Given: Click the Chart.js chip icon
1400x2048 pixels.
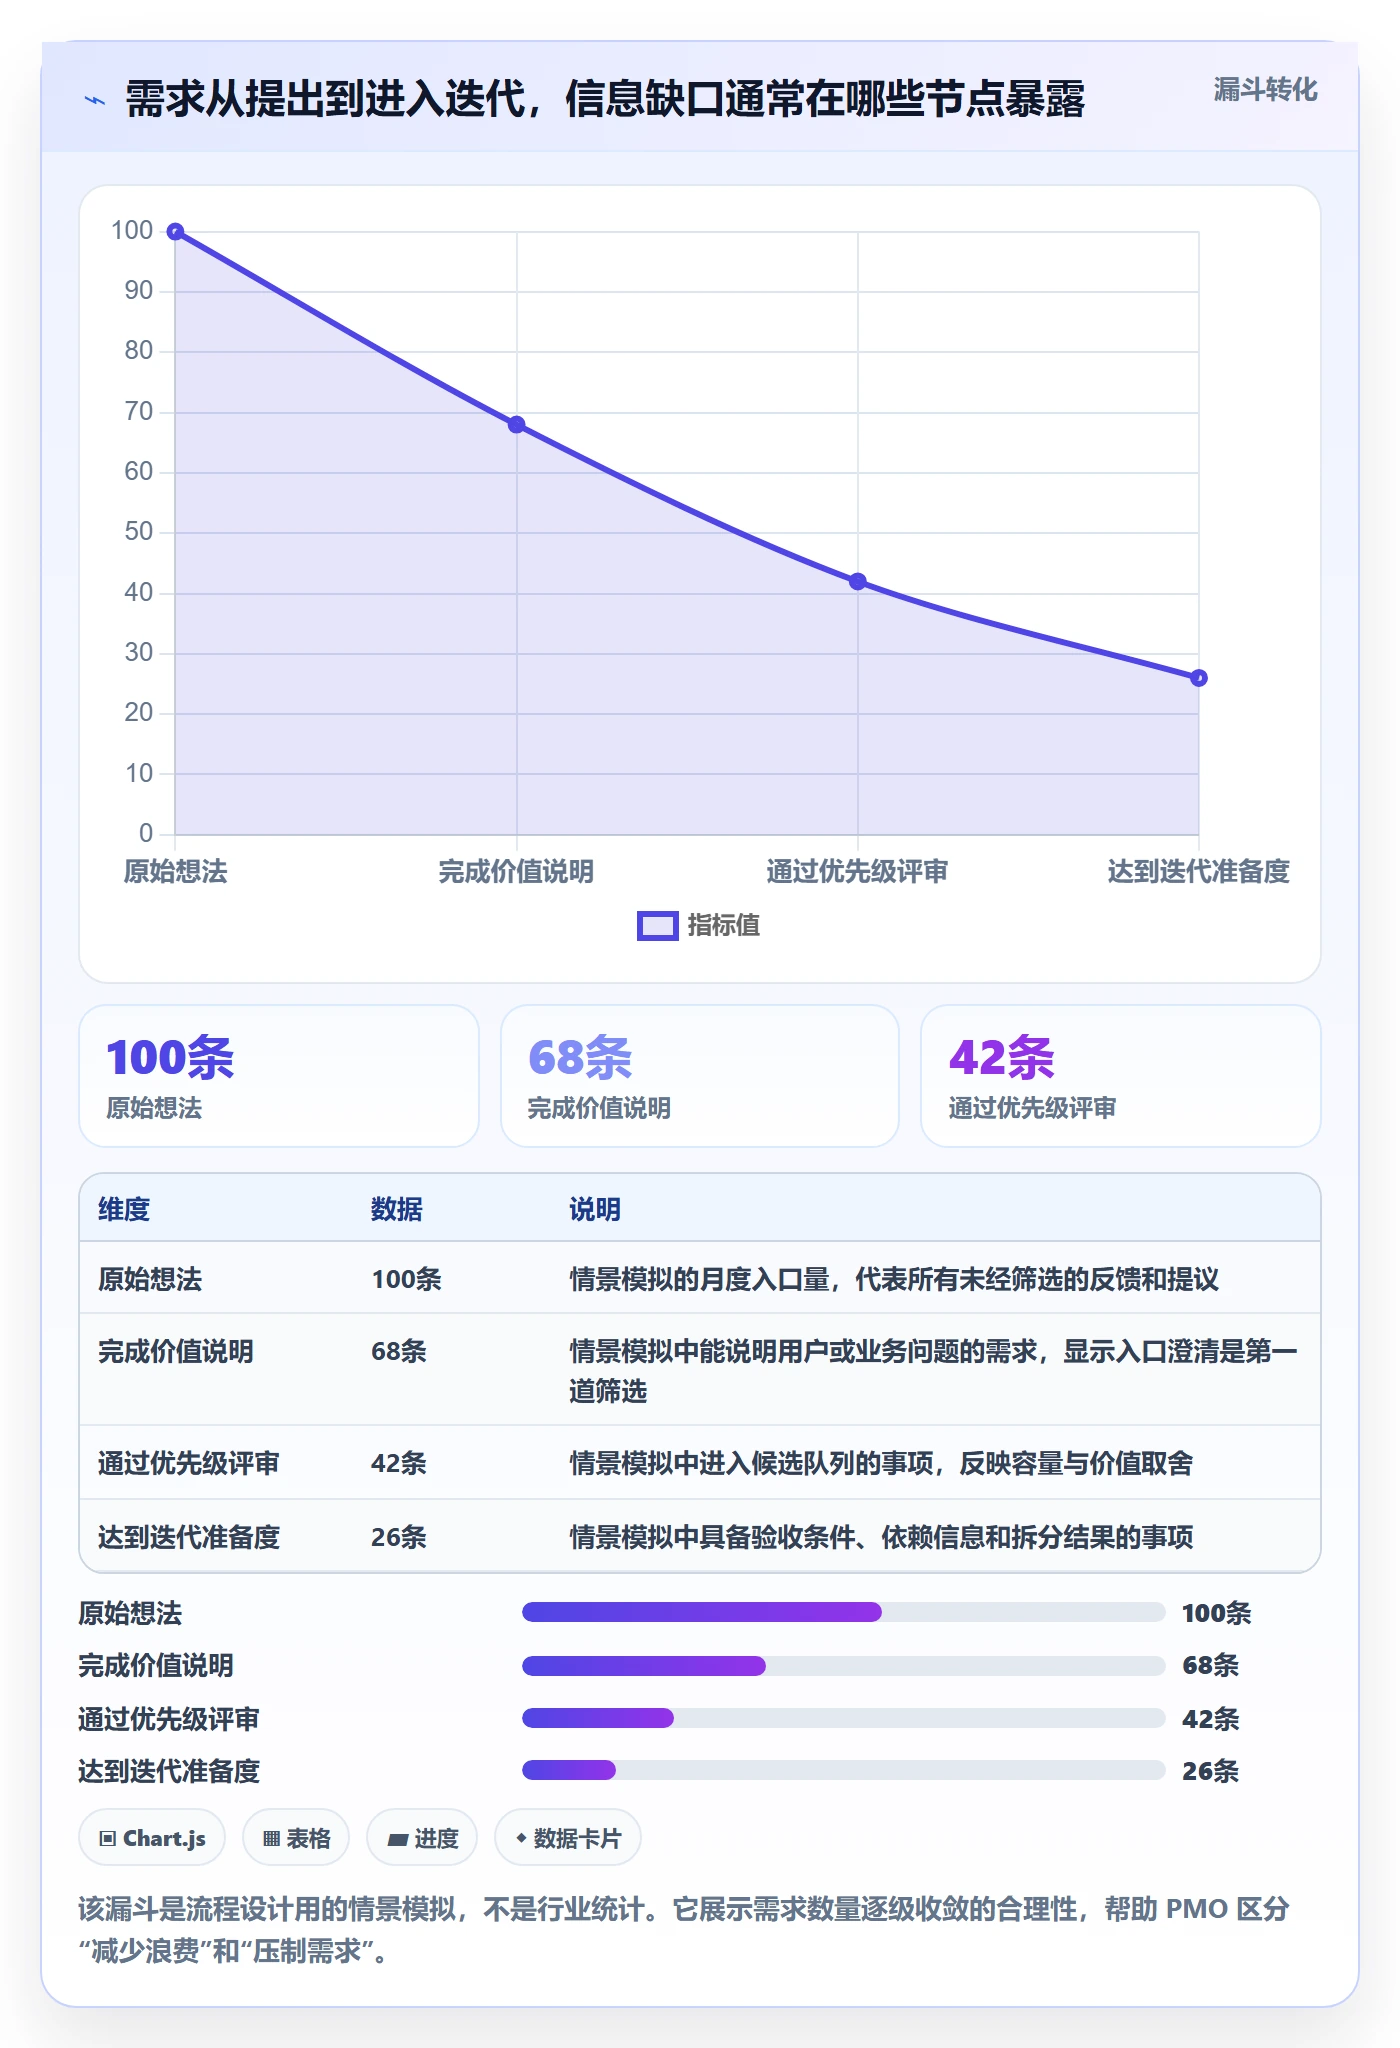Looking at the screenshot, I should 108,1838.
